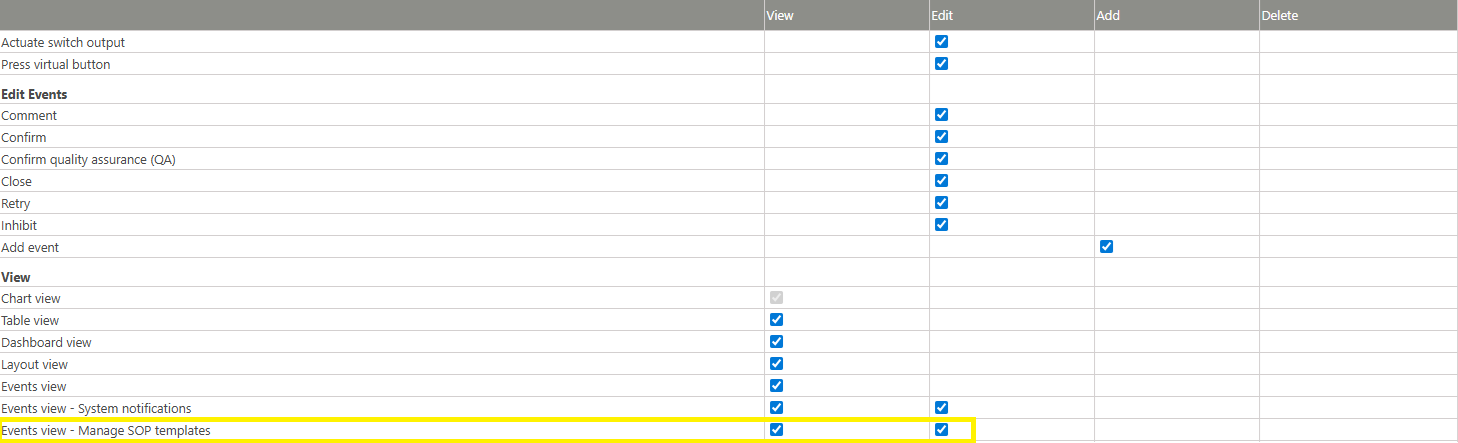Screen dimensions: 1458x443
Task: Uncheck View for Manage SOP templates
Action: pos(777,430)
